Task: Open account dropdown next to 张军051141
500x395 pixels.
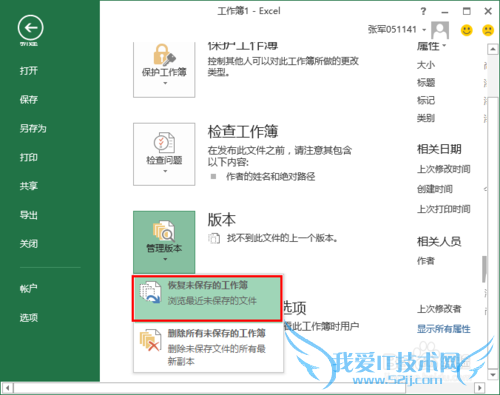Action: point(424,30)
